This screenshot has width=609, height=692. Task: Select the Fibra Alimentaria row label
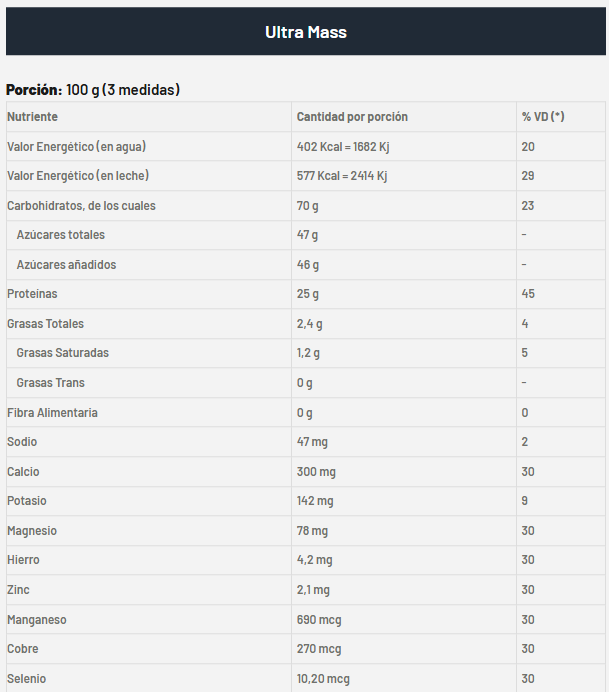tap(52, 413)
